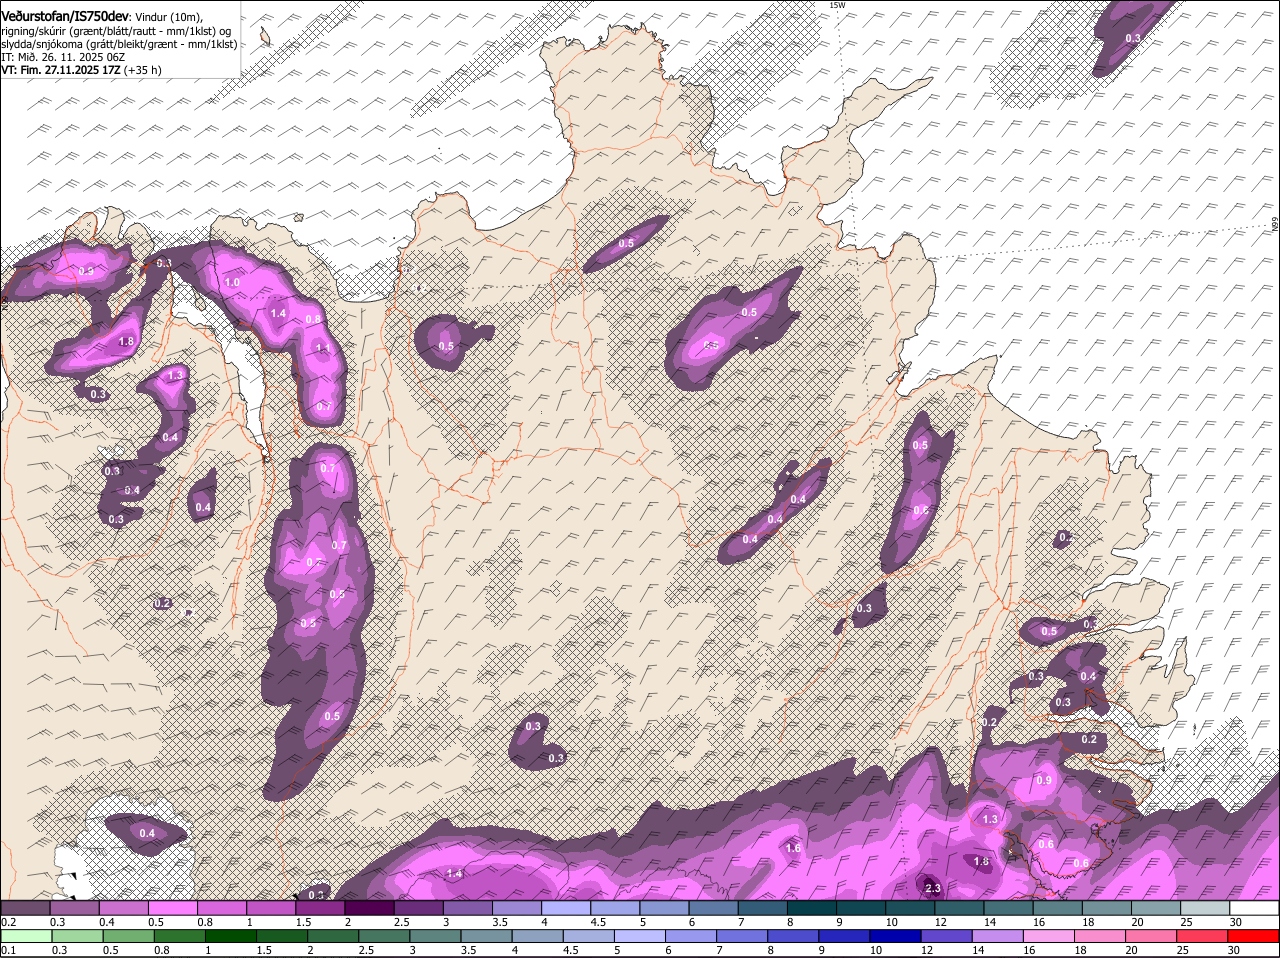Select the dark green swatch between lower 1 and 1.5
This screenshot has height=958, width=1280.
(x=231, y=937)
